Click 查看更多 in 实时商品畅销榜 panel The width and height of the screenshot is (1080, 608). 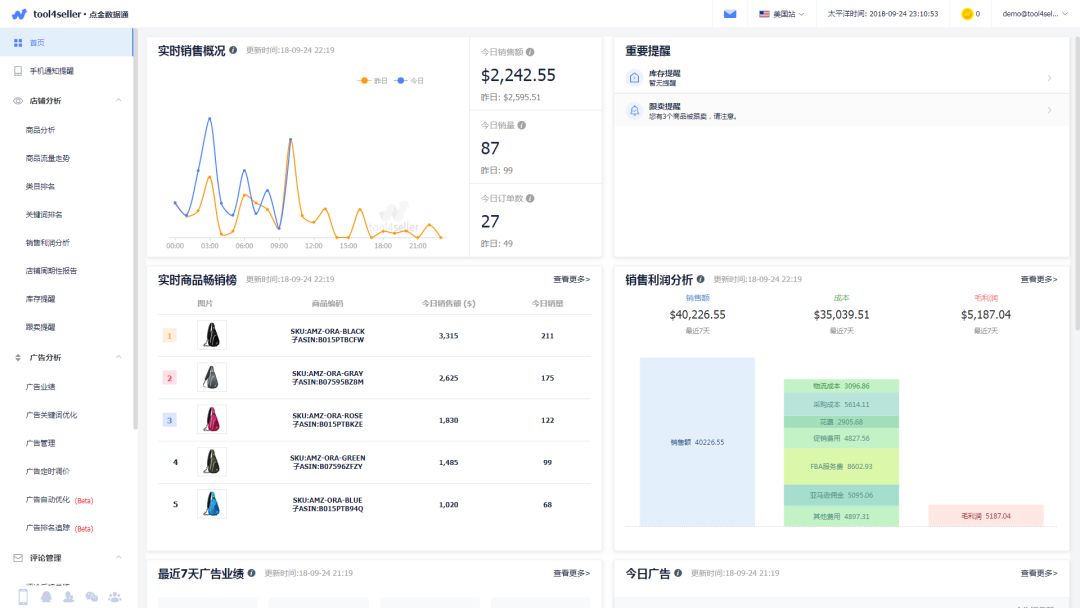point(571,280)
